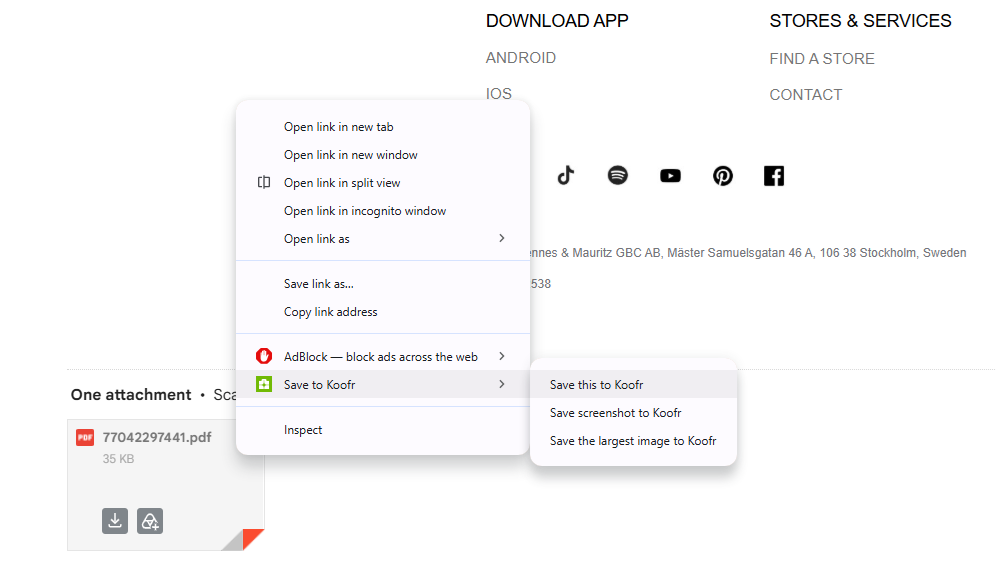Add attachment to Drive icon
Screen dimensions: 996x586
coord(150,521)
